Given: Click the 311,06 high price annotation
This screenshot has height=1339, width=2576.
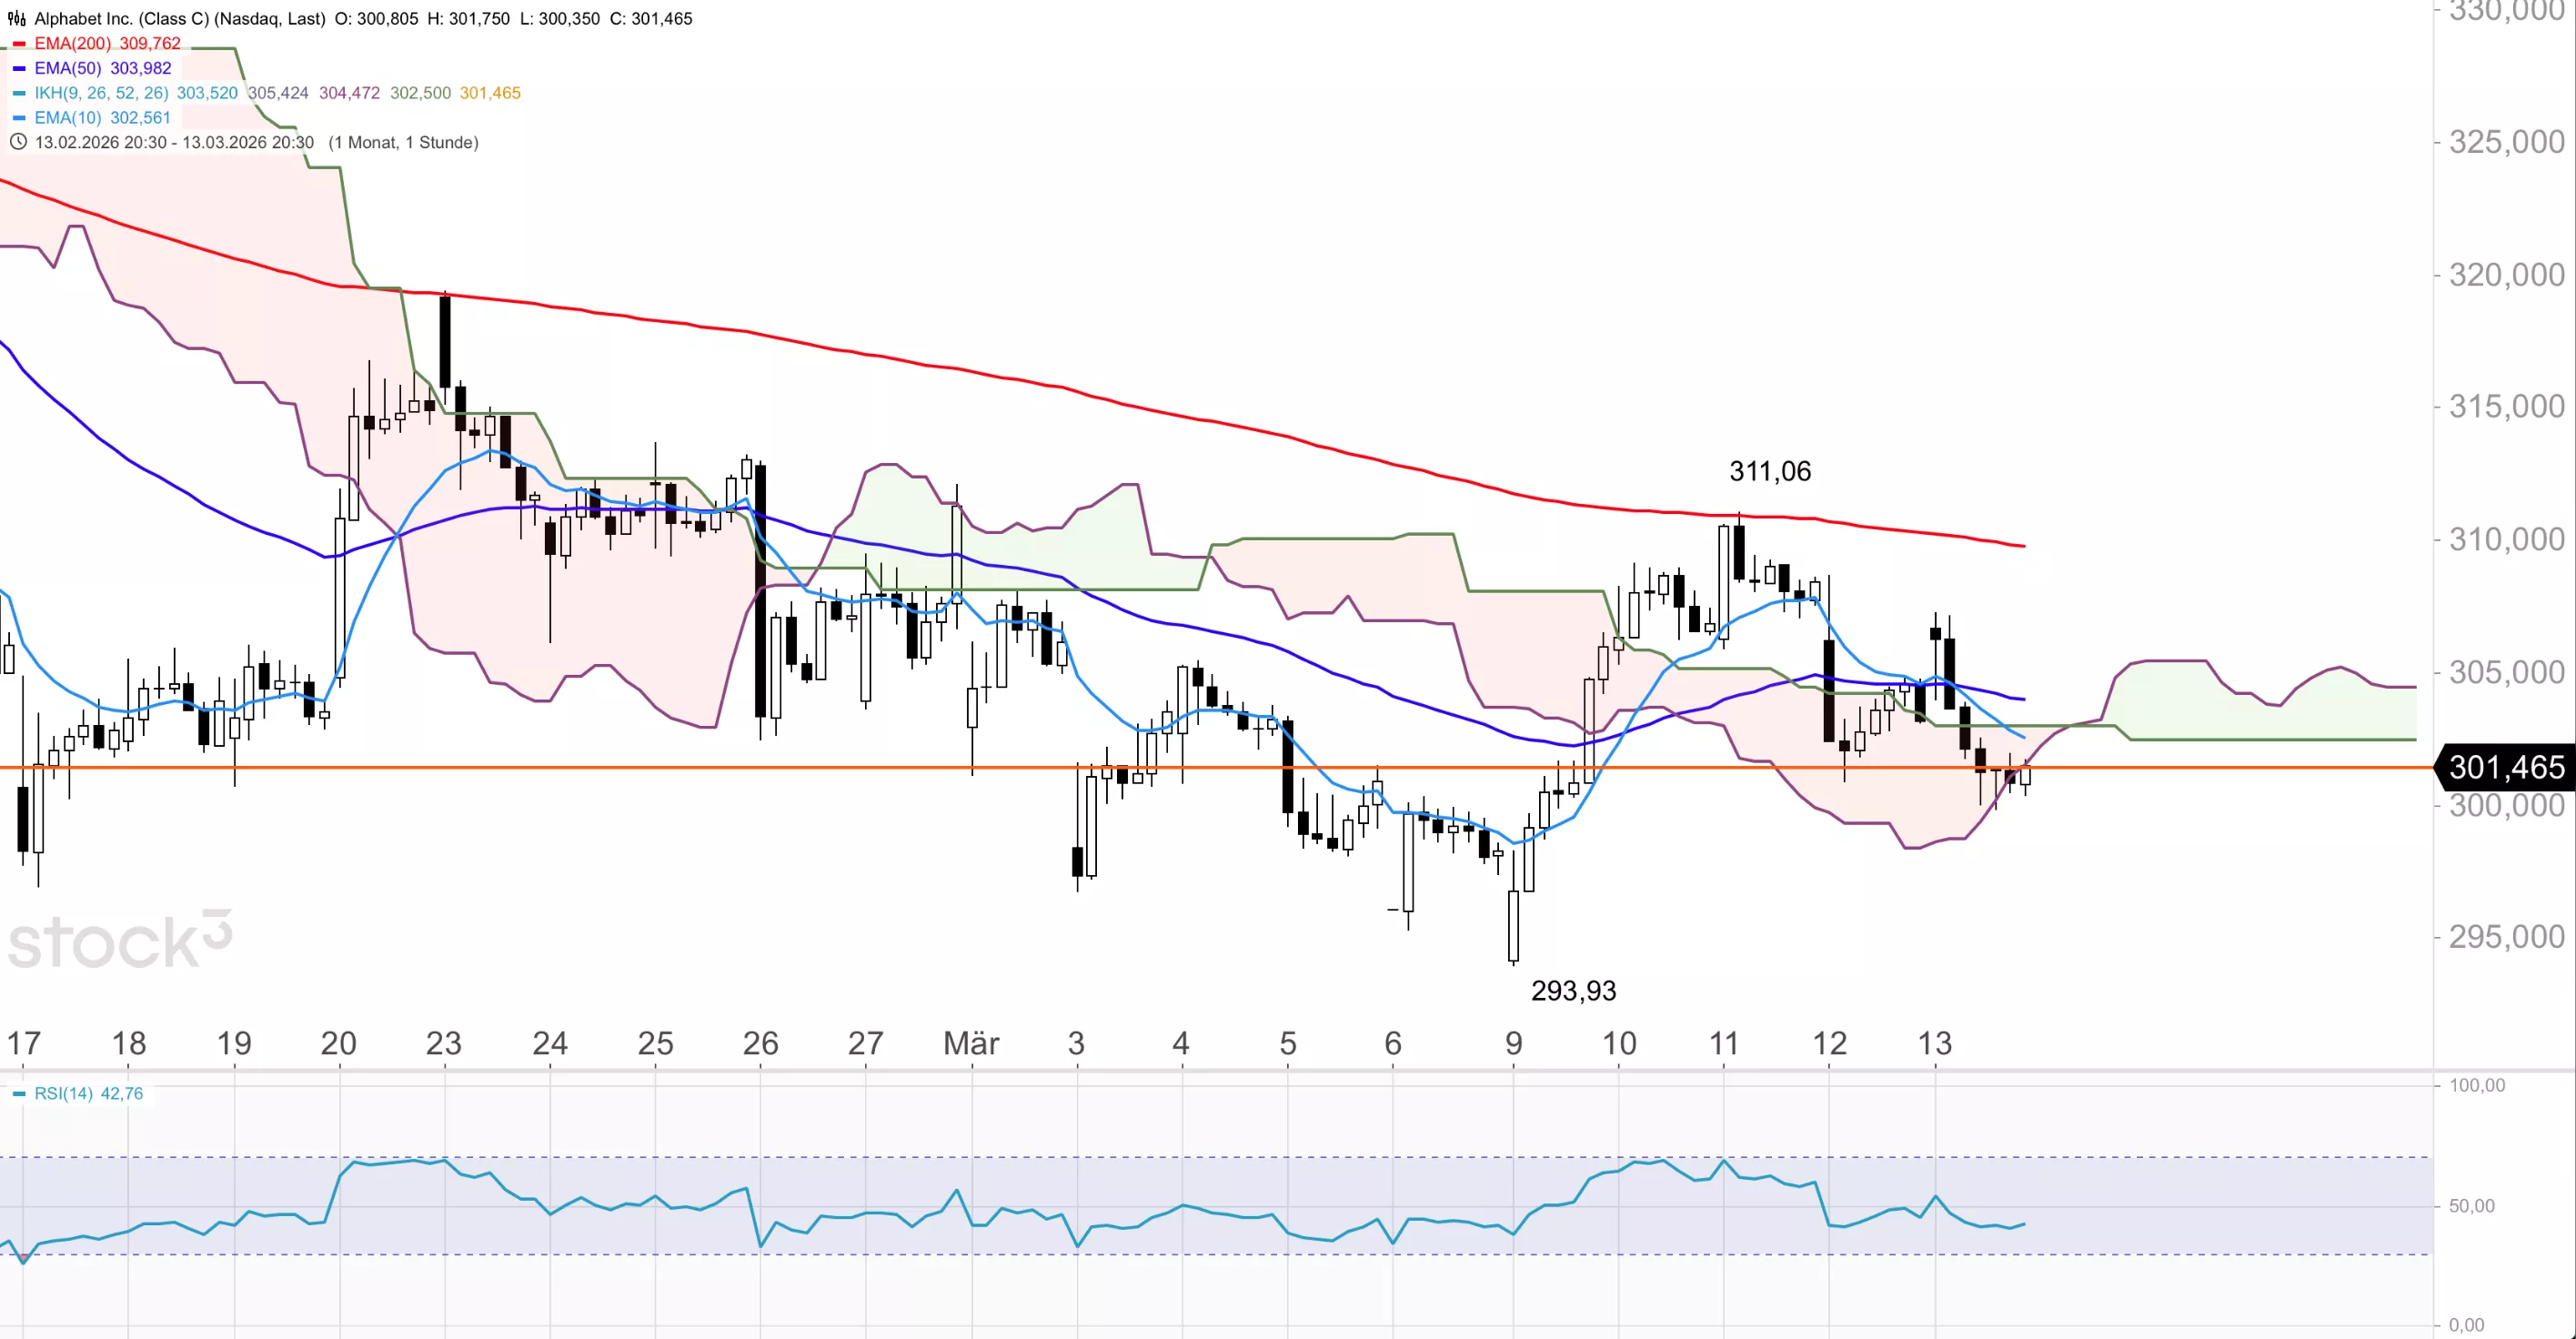Looking at the screenshot, I should (1769, 471).
